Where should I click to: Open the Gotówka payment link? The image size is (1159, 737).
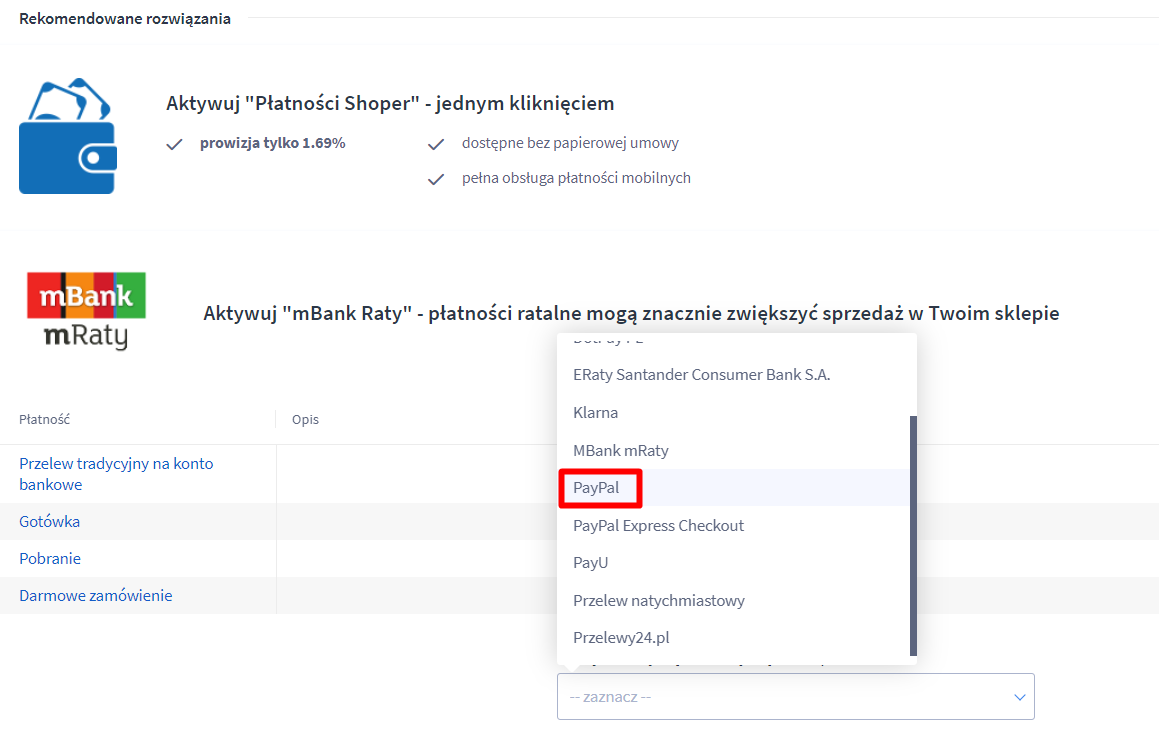50,521
